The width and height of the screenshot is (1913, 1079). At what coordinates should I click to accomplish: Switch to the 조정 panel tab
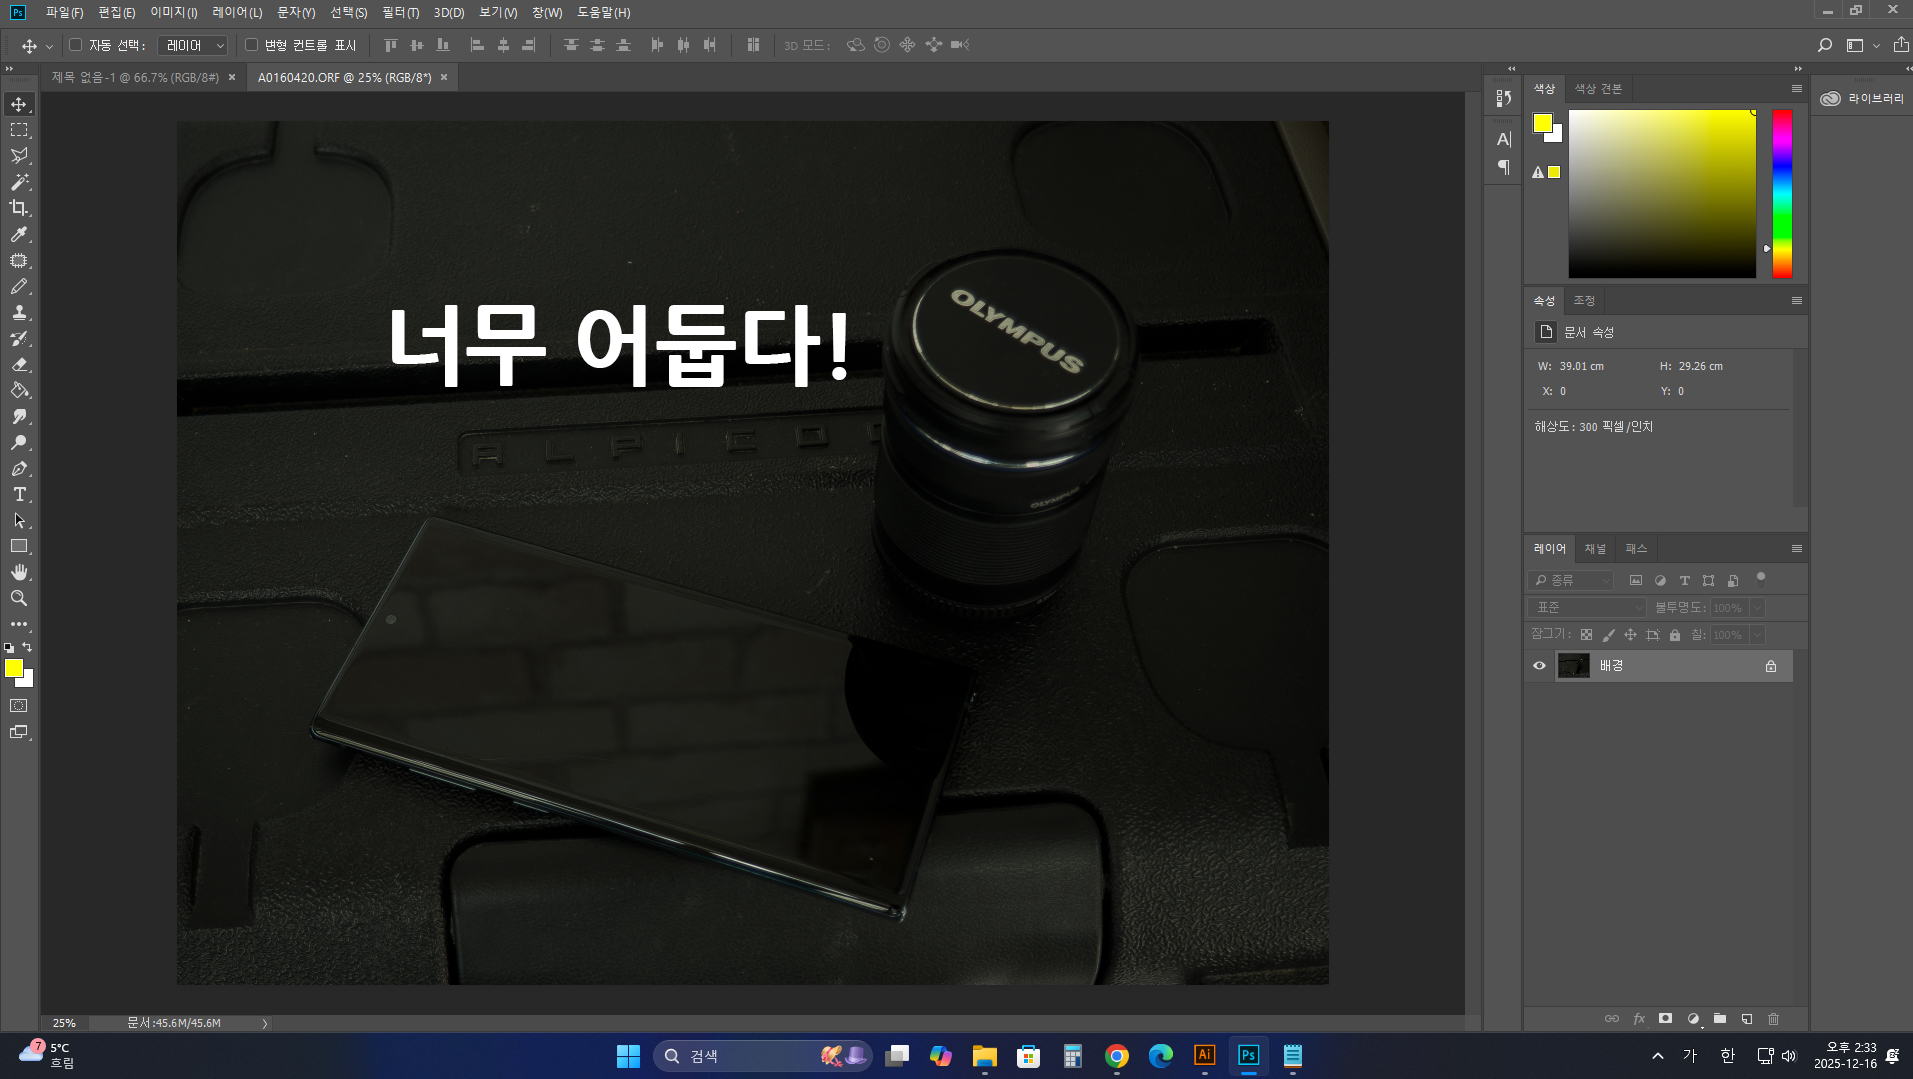pos(1584,301)
